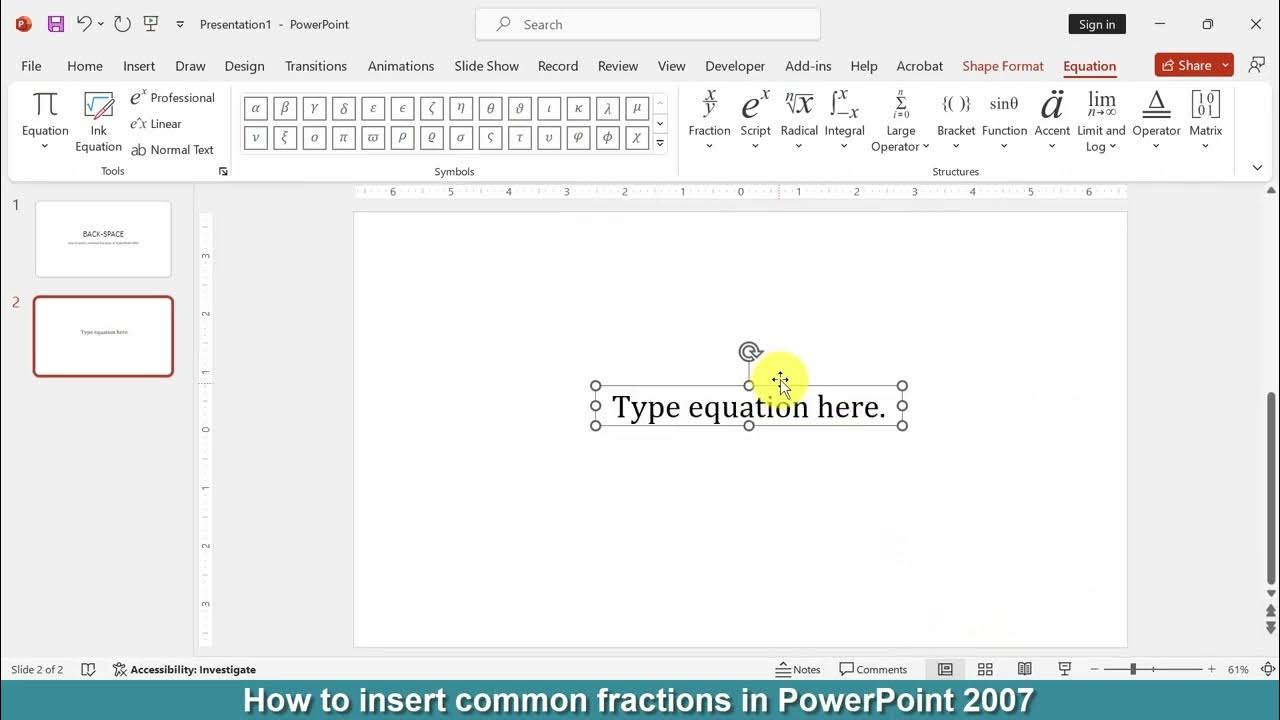
Task: Open the Accent structures dropdown
Action: coord(1052,121)
